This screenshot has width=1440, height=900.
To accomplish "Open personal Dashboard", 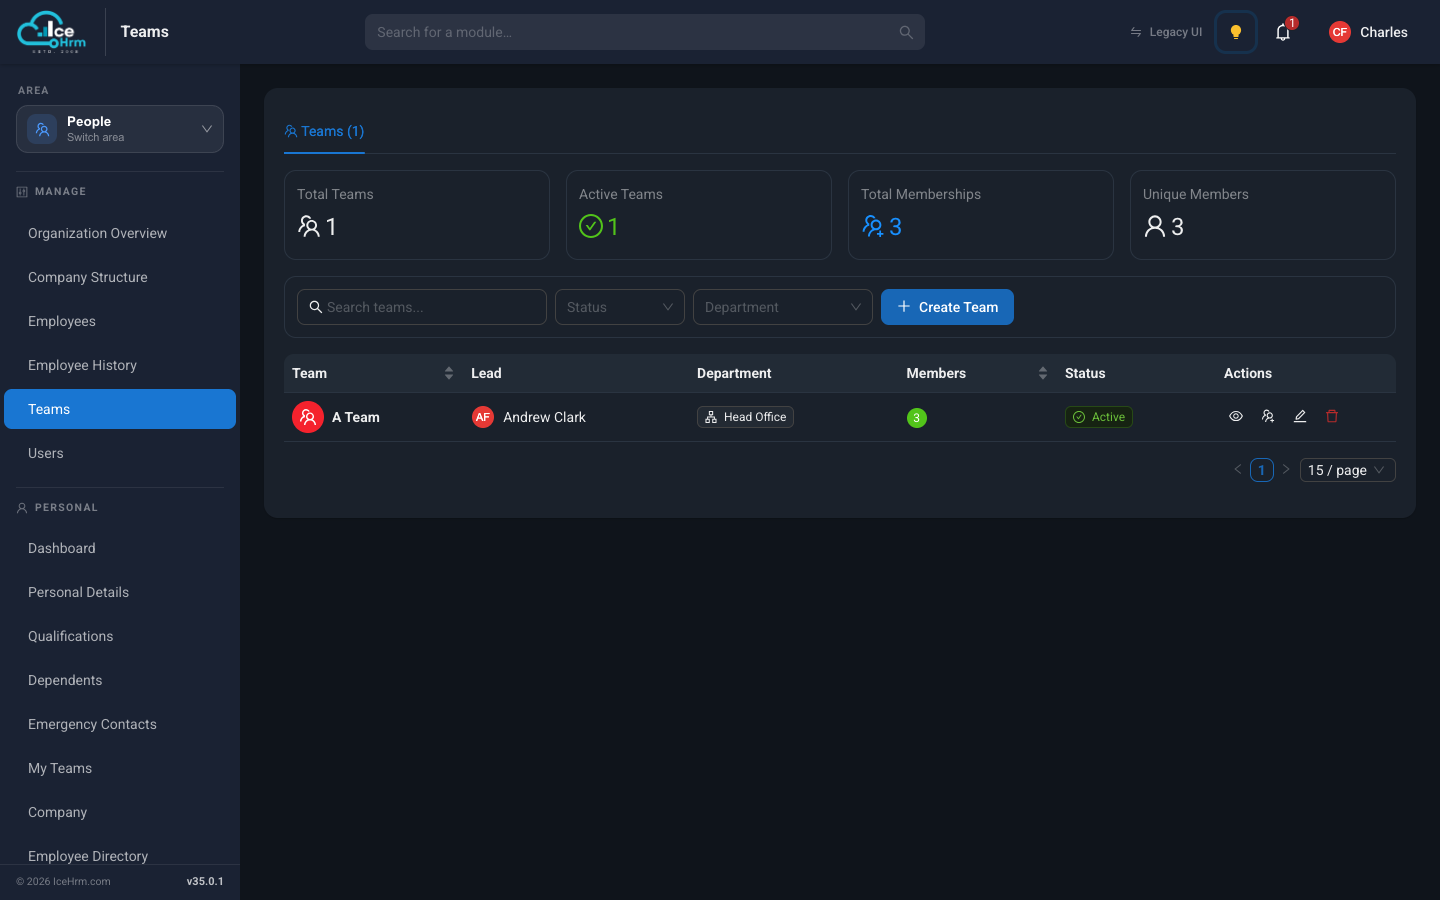I will click(120, 548).
